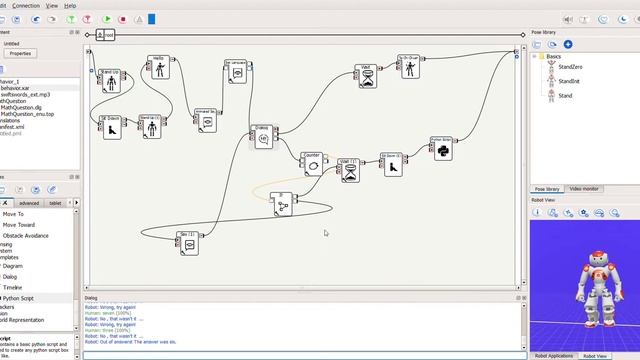Click the blue battery indicator in toolbar
Viewport: 640px width, 360px height.
click(151, 19)
